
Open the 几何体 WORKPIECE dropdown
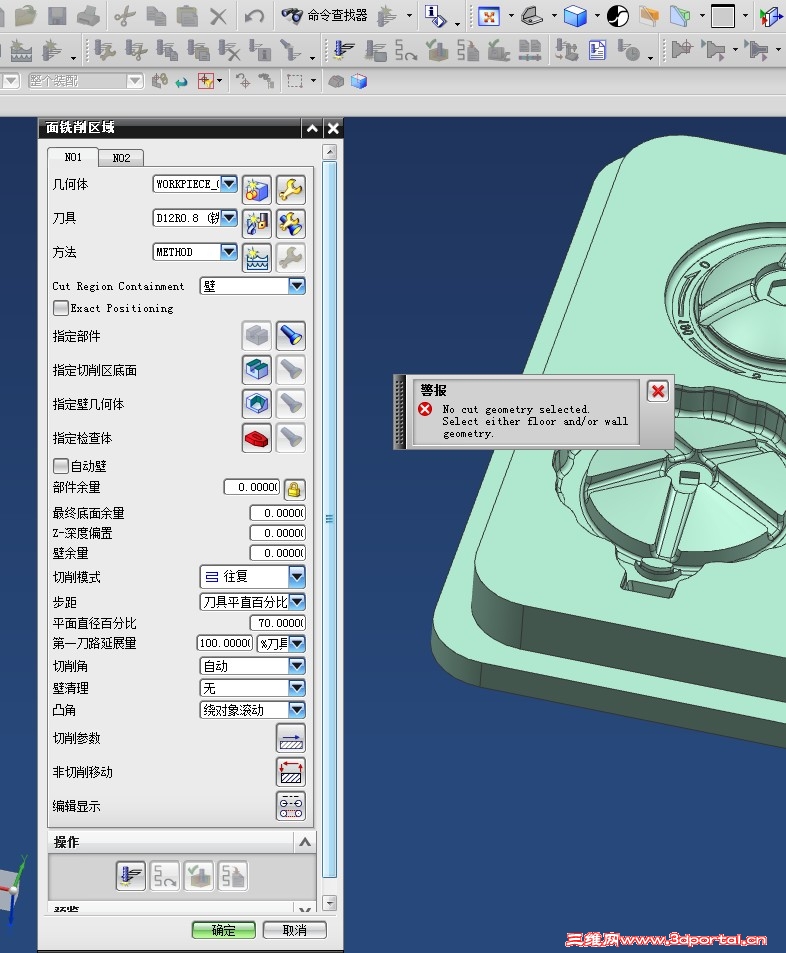[x=229, y=184]
